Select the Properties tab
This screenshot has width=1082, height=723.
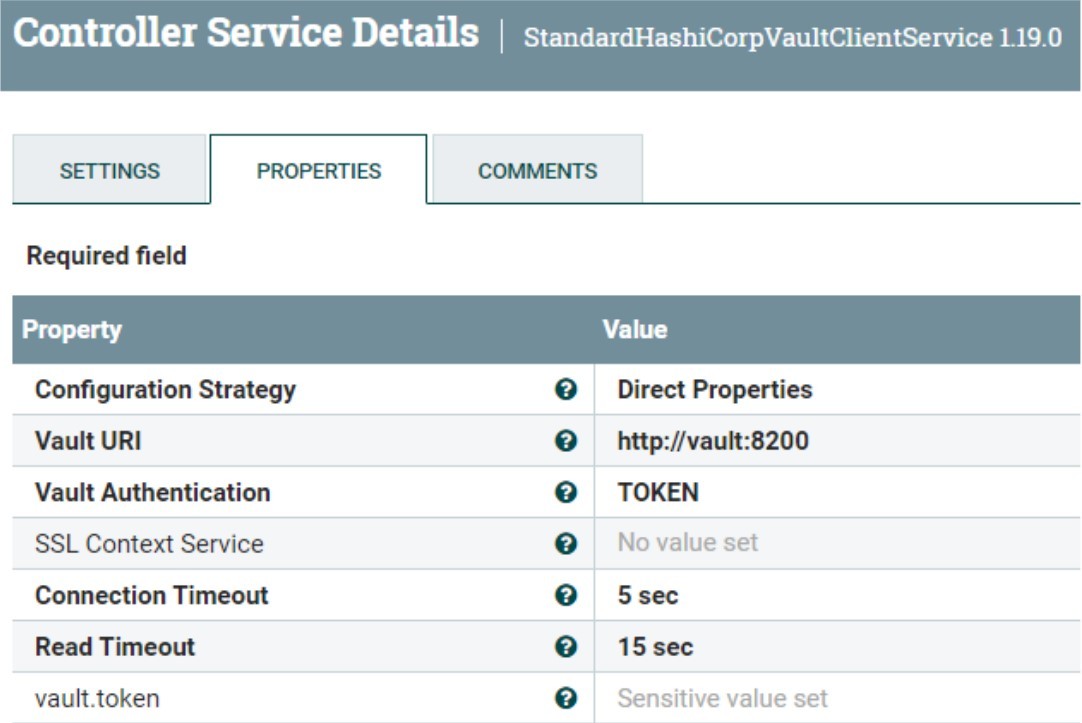(319, 170)
